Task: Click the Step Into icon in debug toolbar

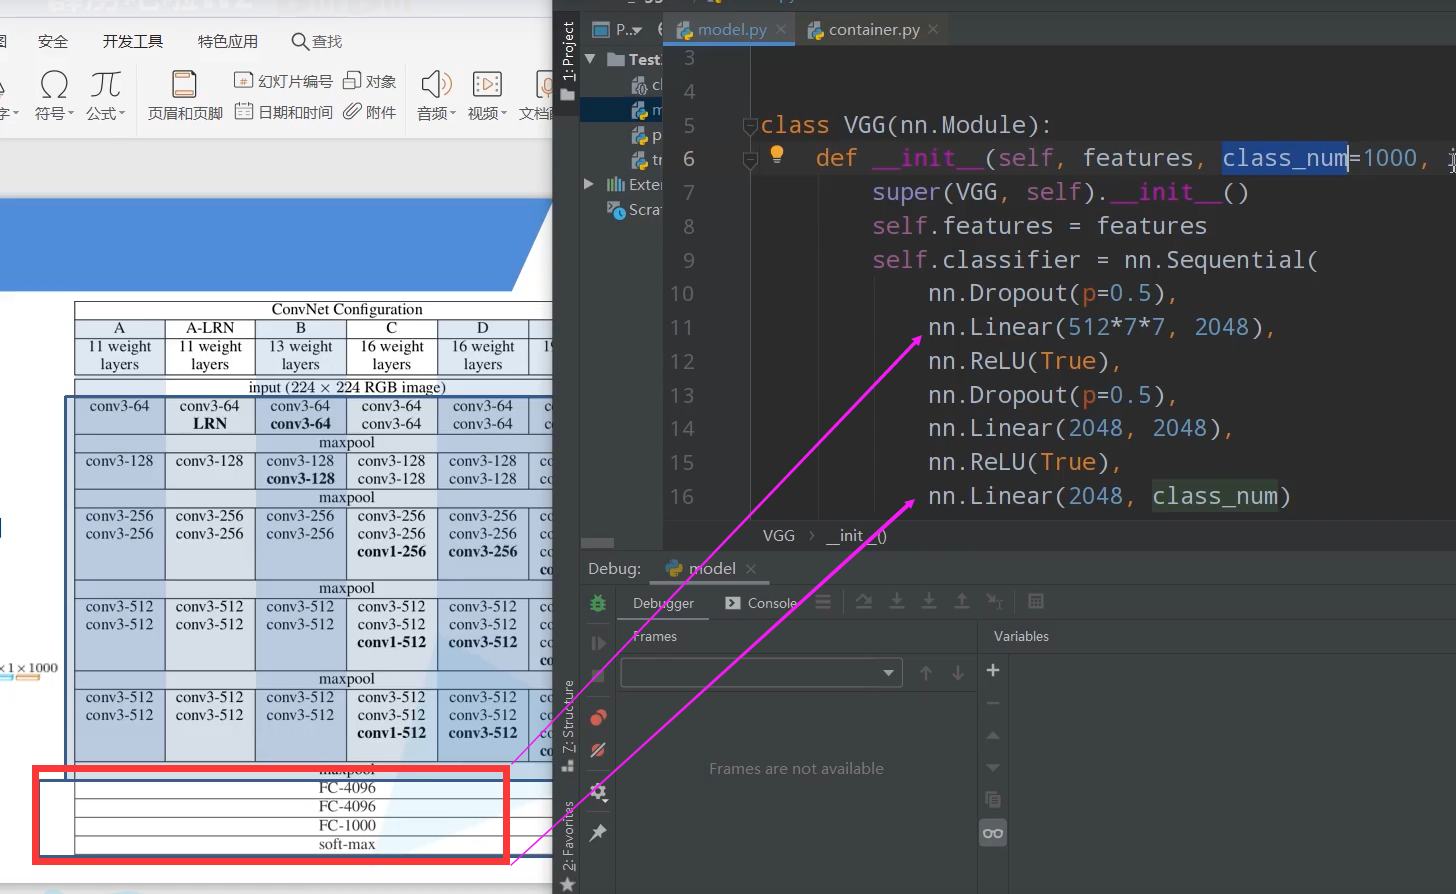Action: (x=897, y=601)
